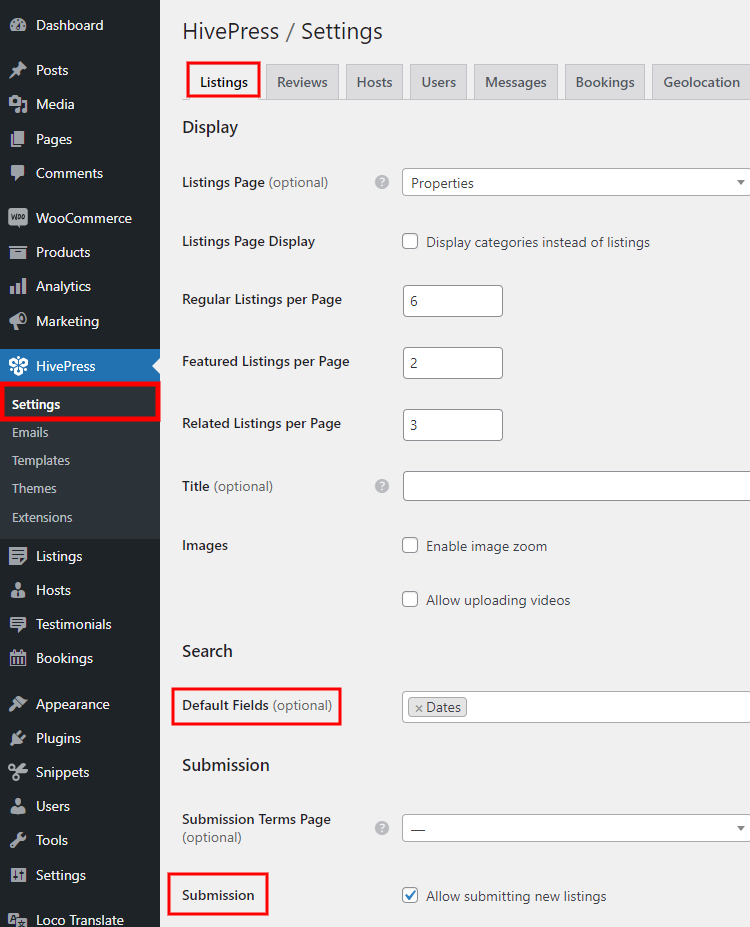Click the Dashboard gauge icon
750x927 pixels.
18,25
